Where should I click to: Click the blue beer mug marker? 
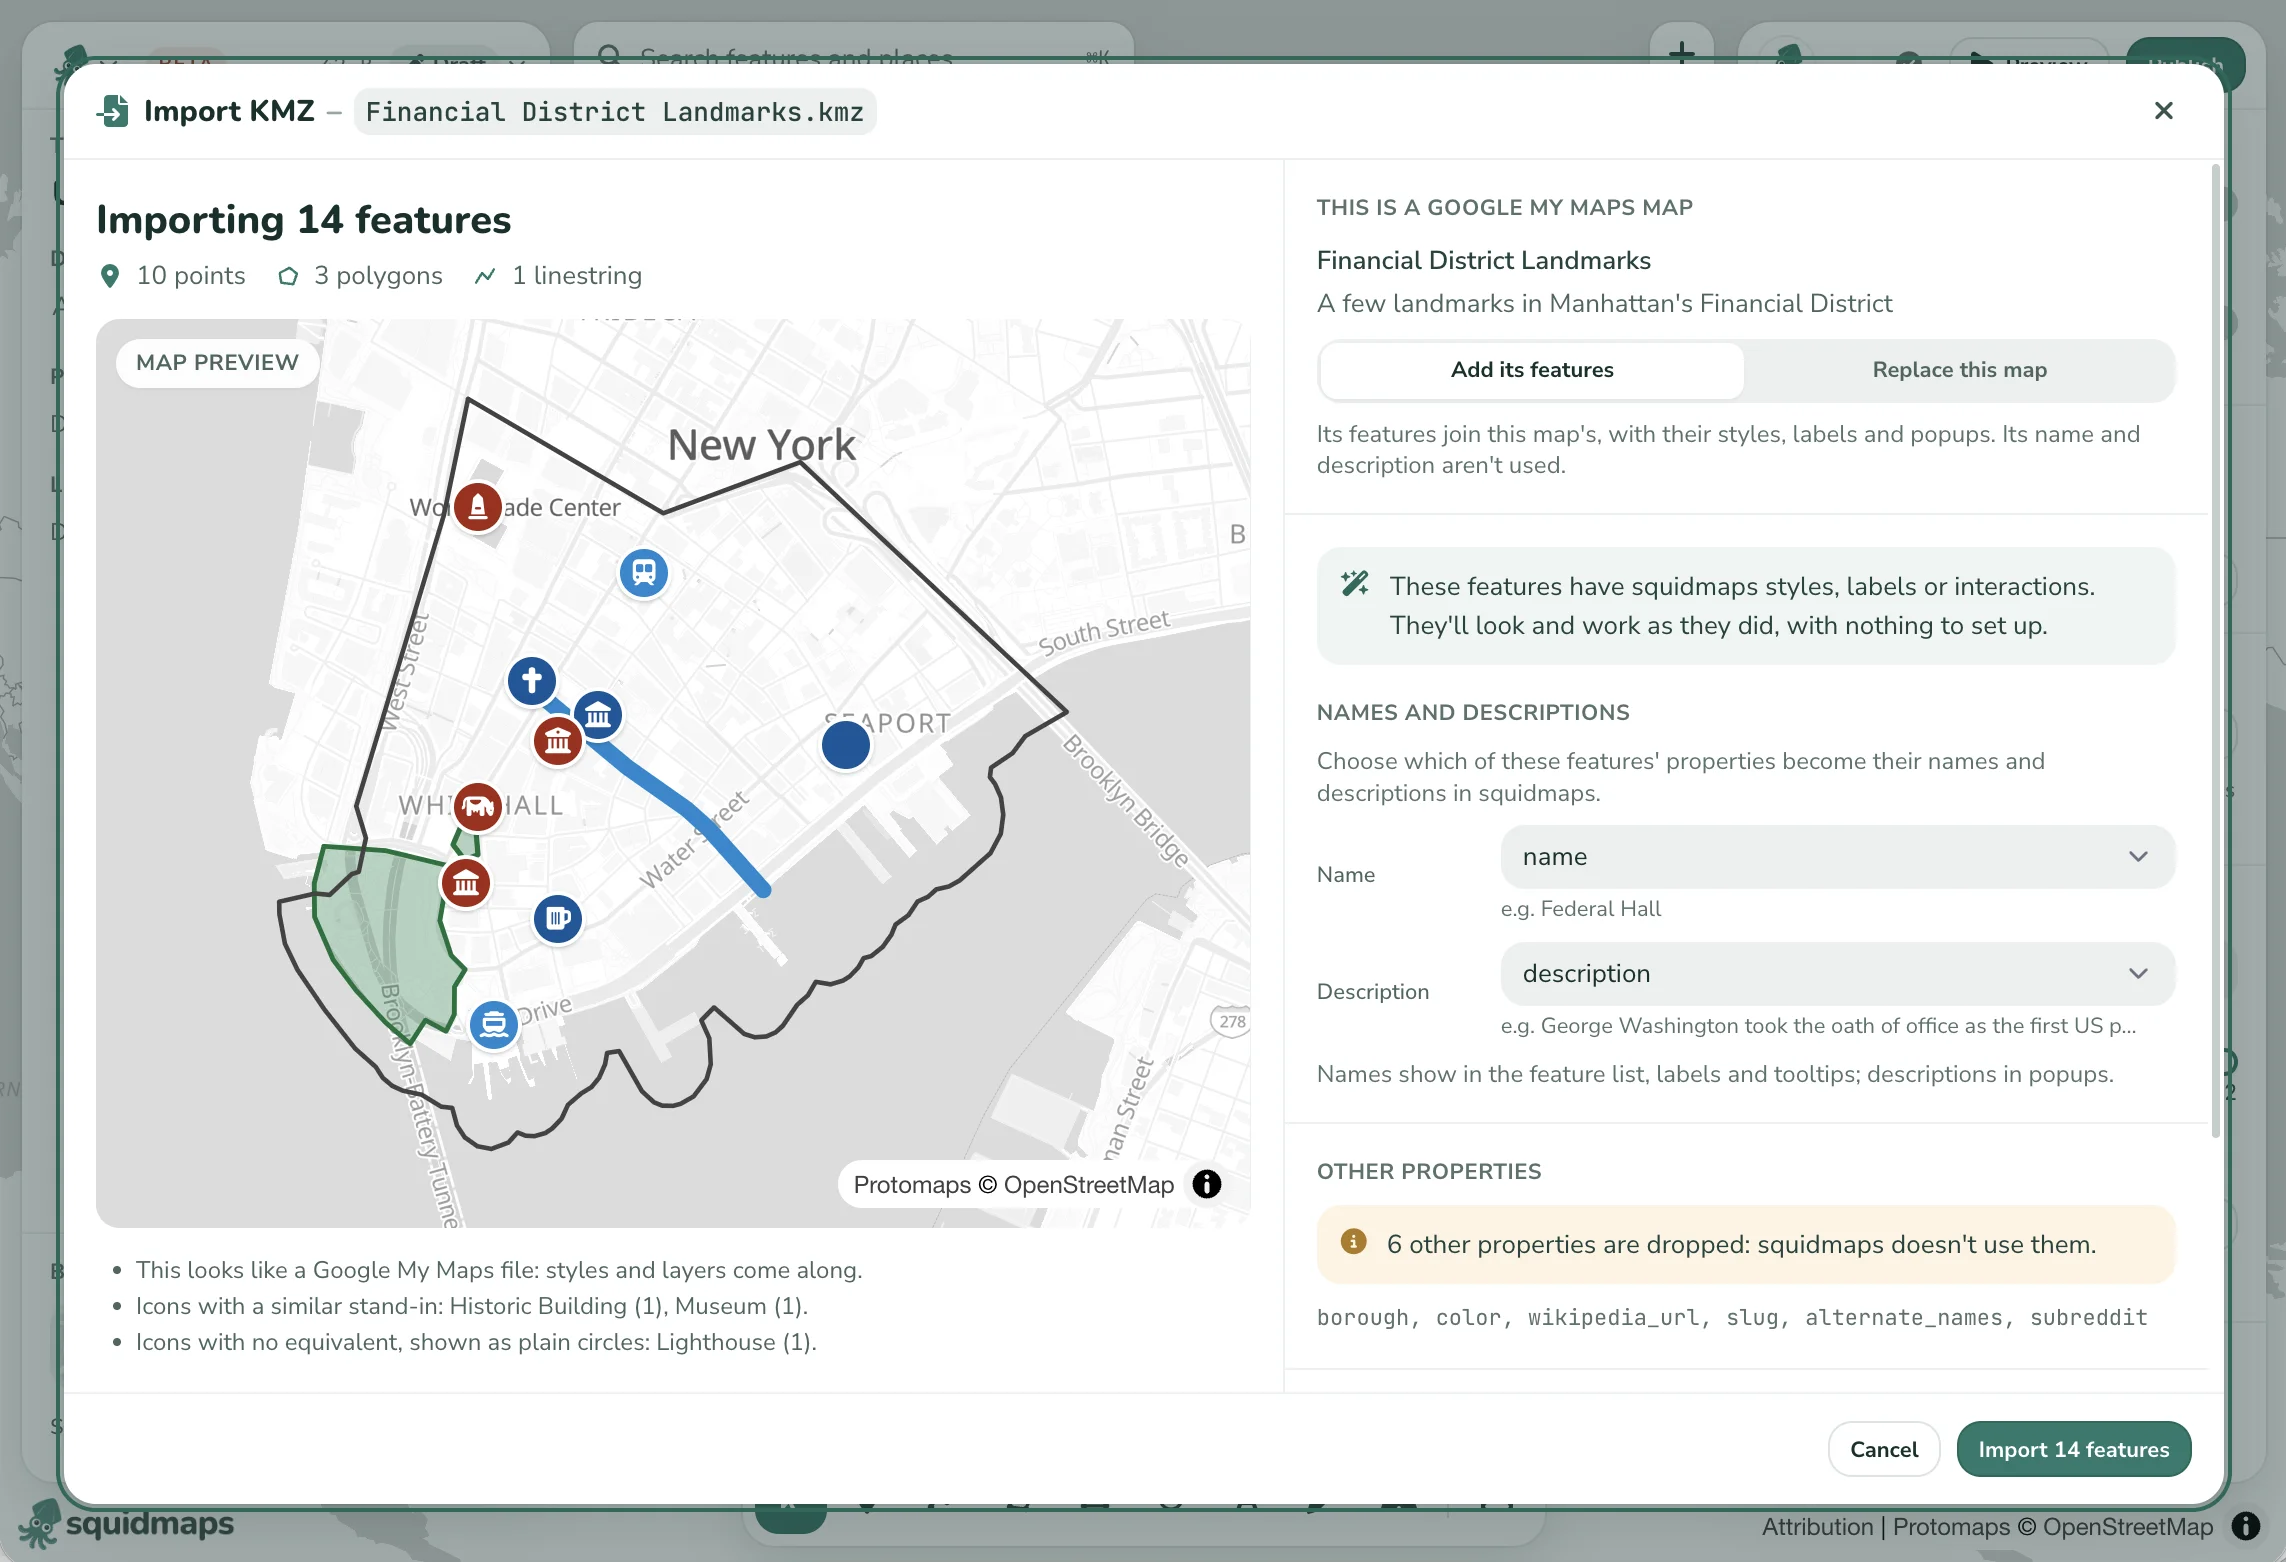click(x=558, y=918)
